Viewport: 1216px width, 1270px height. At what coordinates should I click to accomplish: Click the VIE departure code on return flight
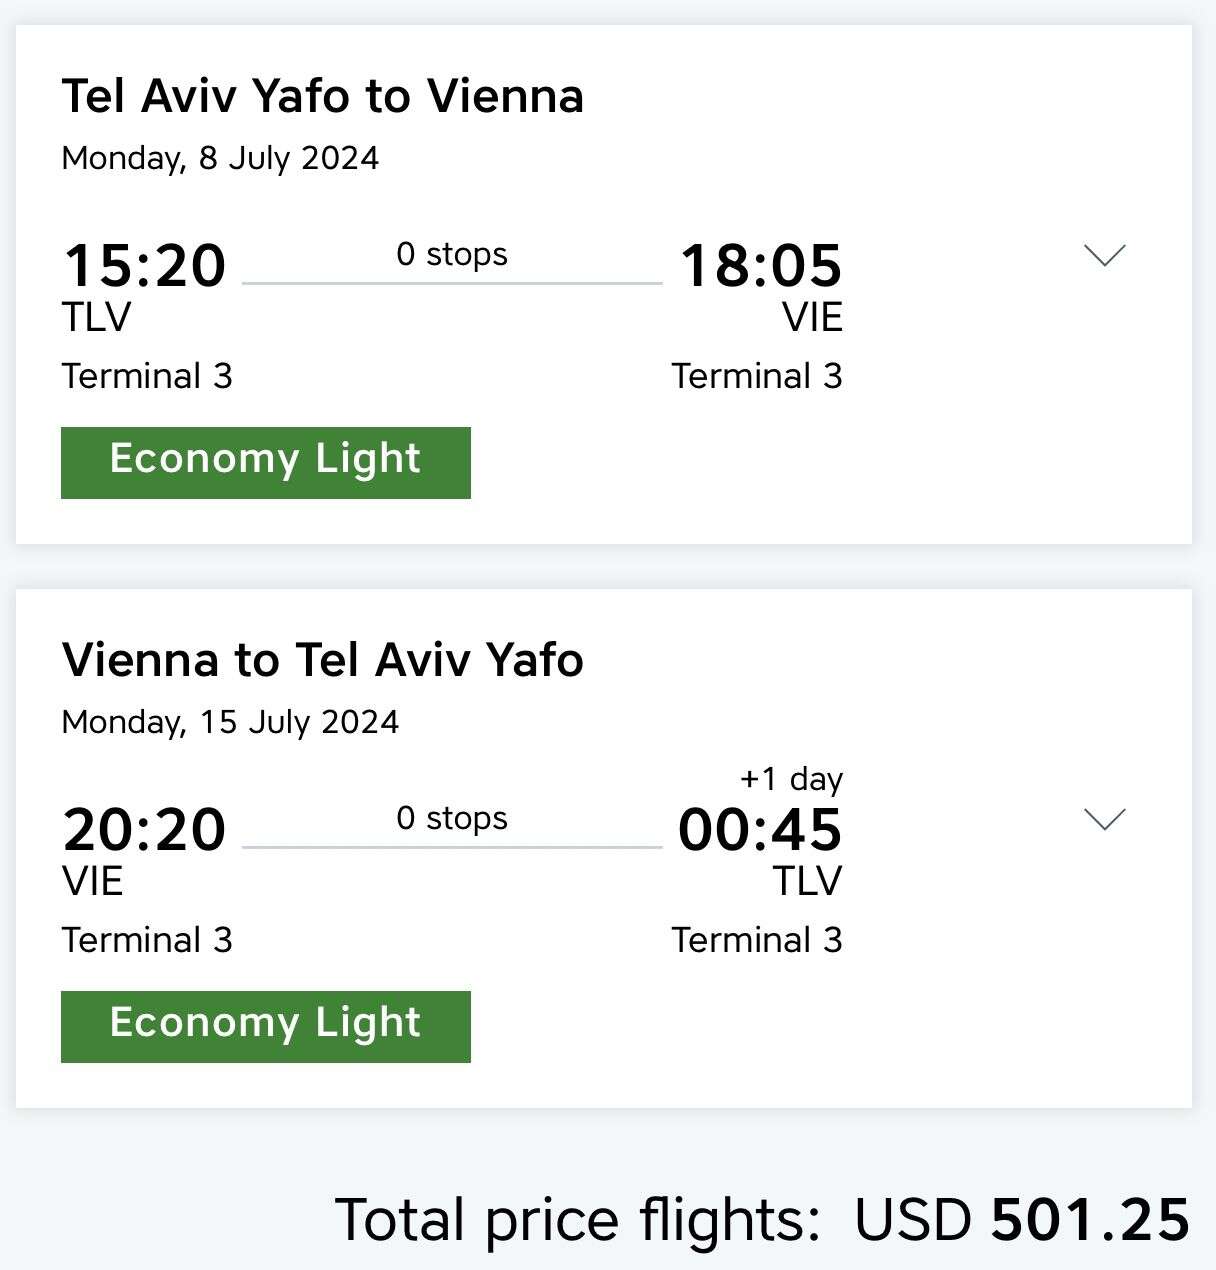[92, 881]
